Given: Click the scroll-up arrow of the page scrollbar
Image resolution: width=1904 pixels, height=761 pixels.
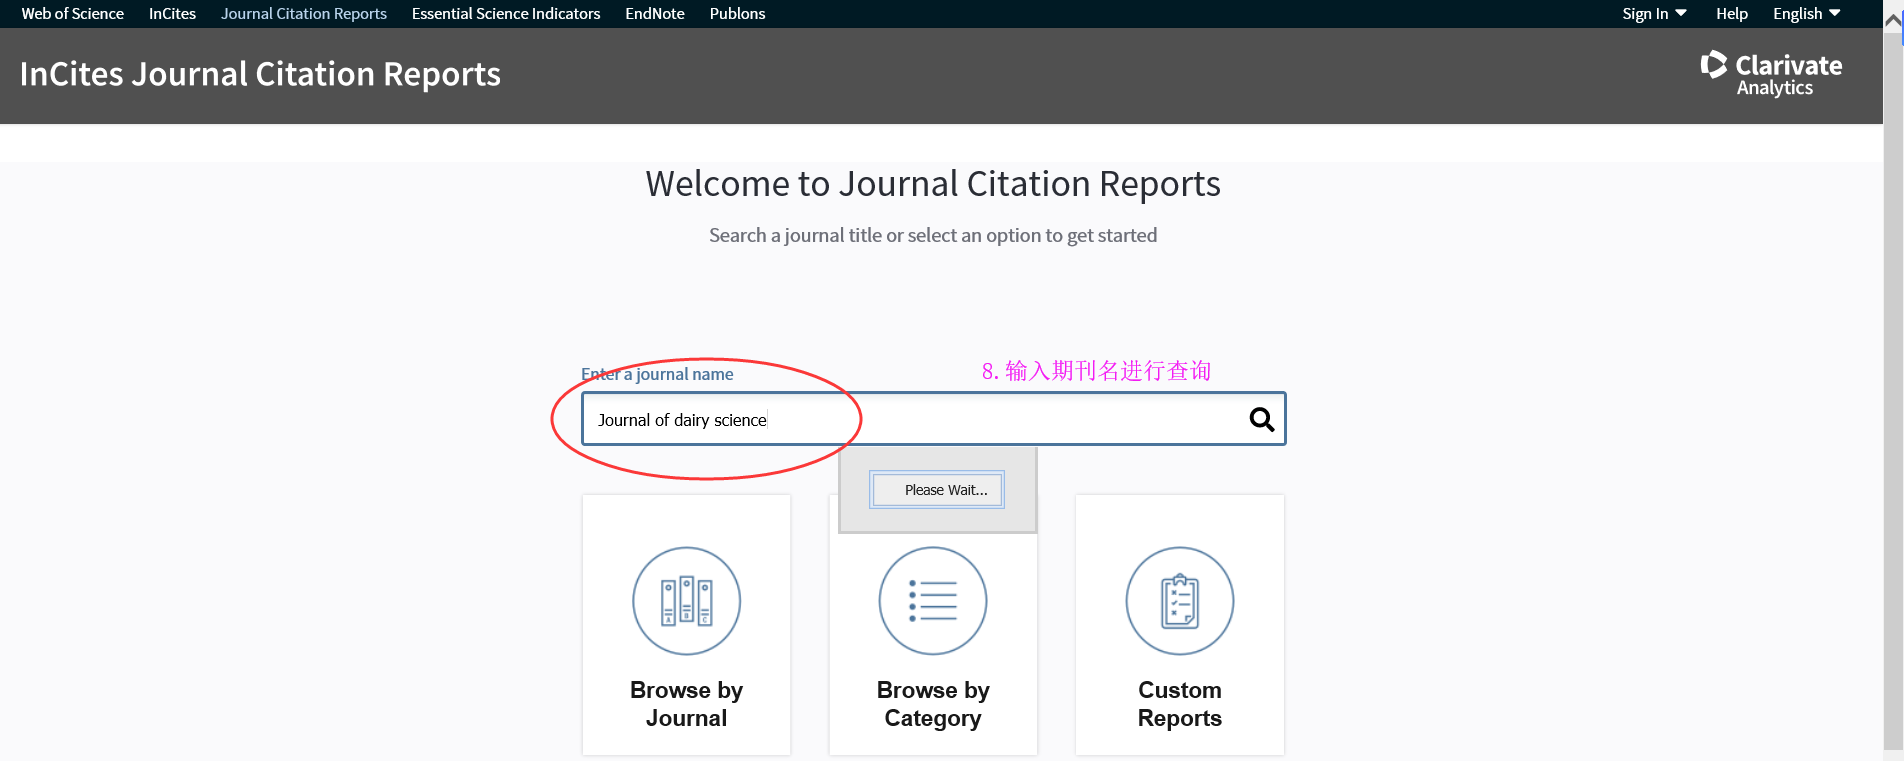Looking at the screenshot, I should 1893,20.
